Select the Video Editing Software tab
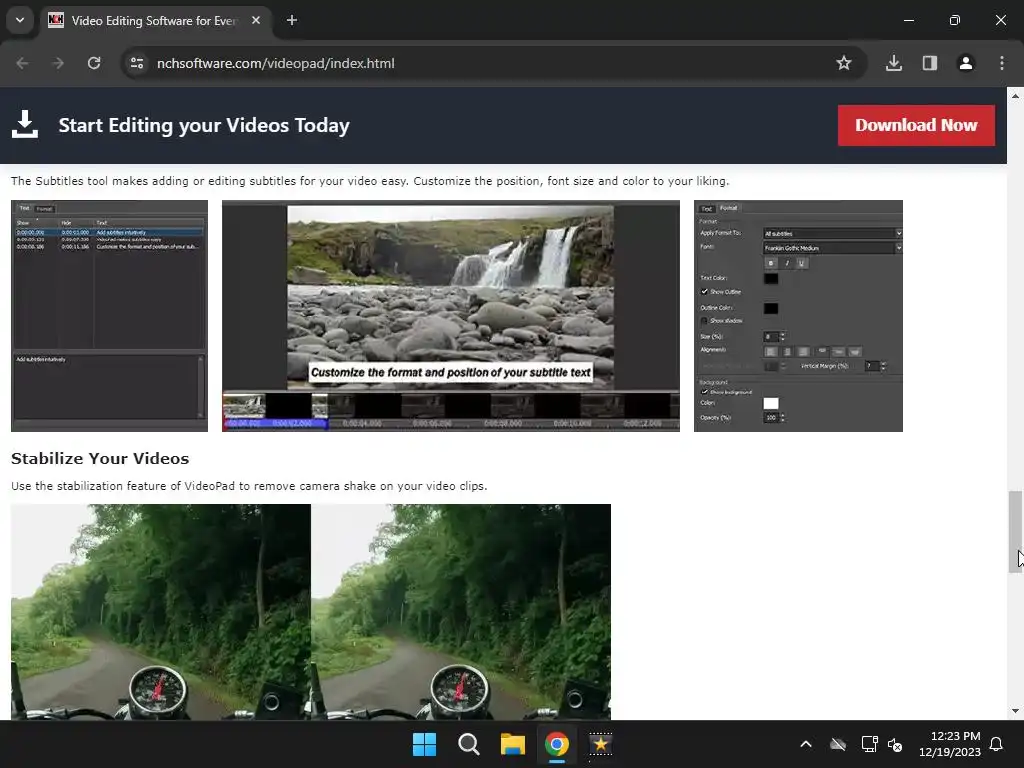The width and height of the screenshot is (1024, 768). tap(154, 20)
